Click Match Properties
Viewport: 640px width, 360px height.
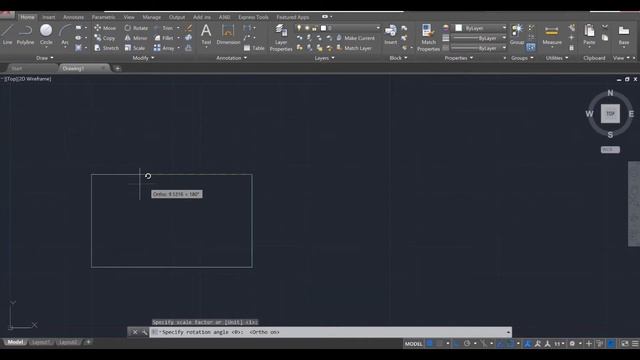pyautogui.click(x=428, y=38)
